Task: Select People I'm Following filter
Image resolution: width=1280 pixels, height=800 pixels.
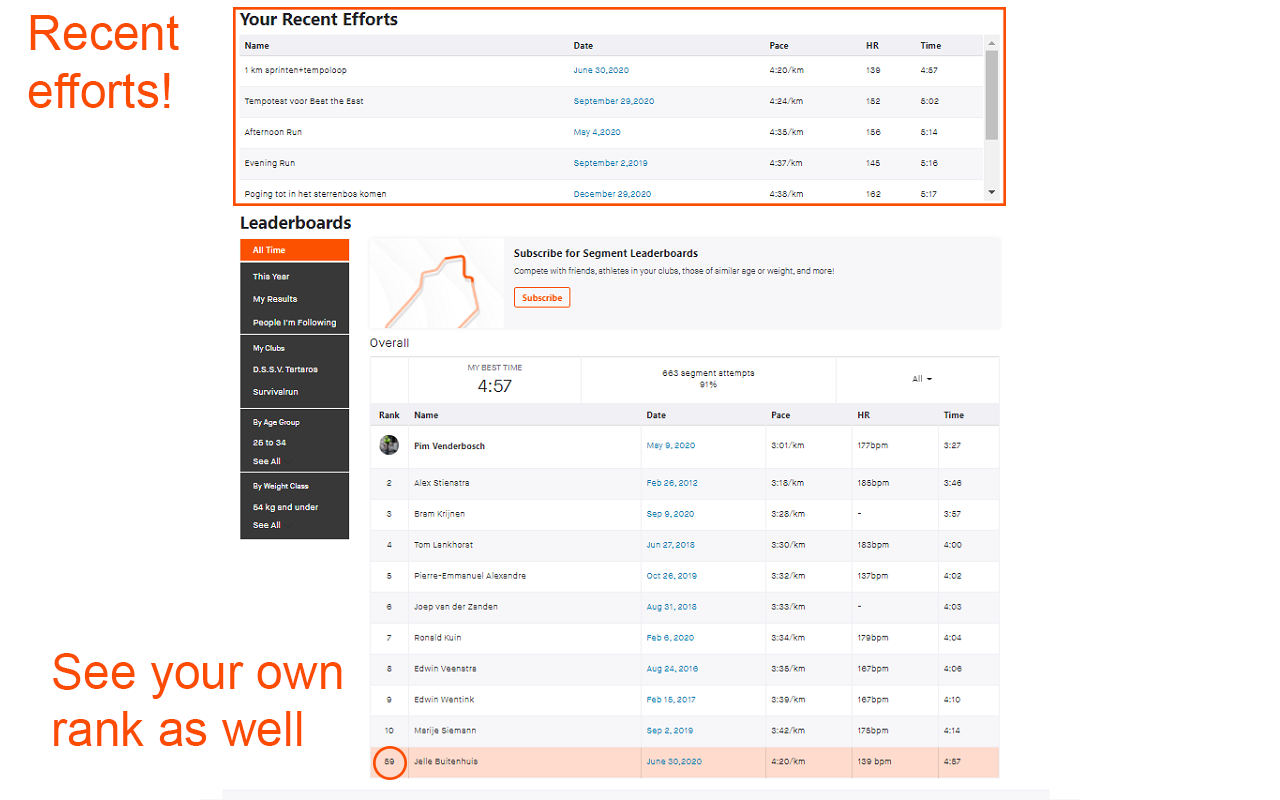Action: [294, 322]
